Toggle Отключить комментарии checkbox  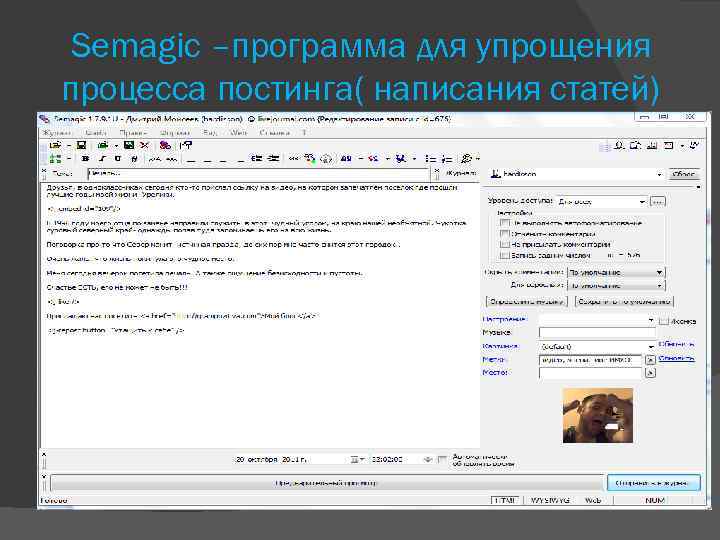tap(505, 234)
